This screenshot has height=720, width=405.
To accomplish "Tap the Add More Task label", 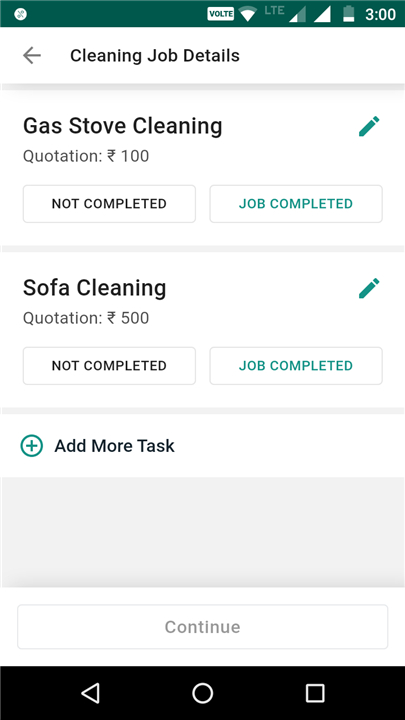I will 114,446.
